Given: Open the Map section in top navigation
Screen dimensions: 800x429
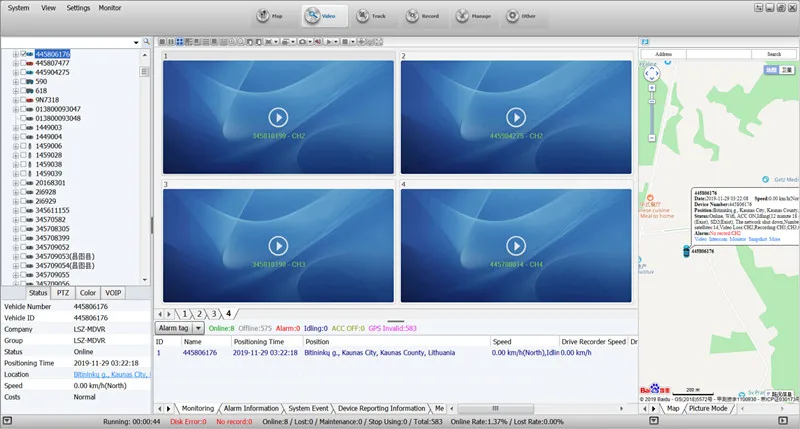Looking at the screenshot, I should 270,16.
